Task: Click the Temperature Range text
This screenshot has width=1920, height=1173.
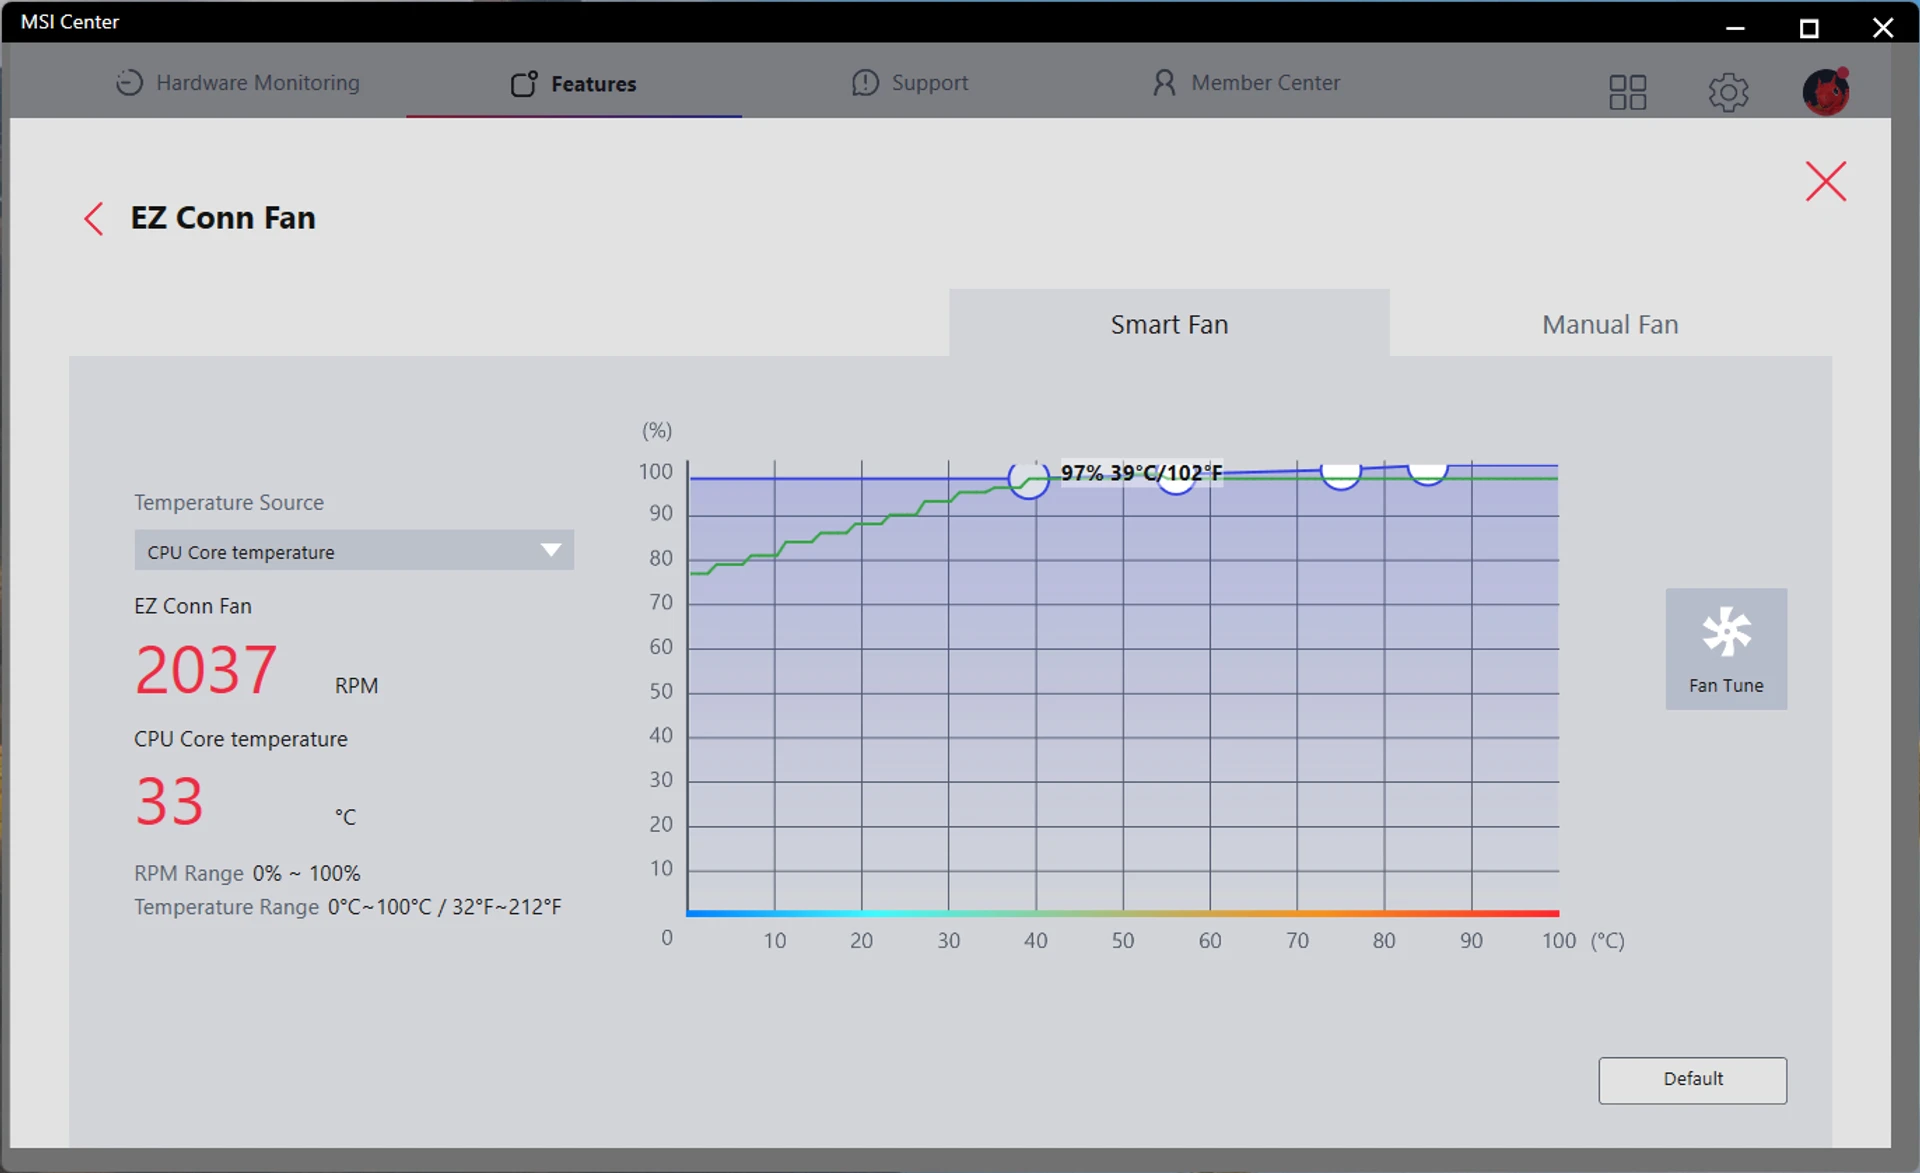Action: [348, 907]
